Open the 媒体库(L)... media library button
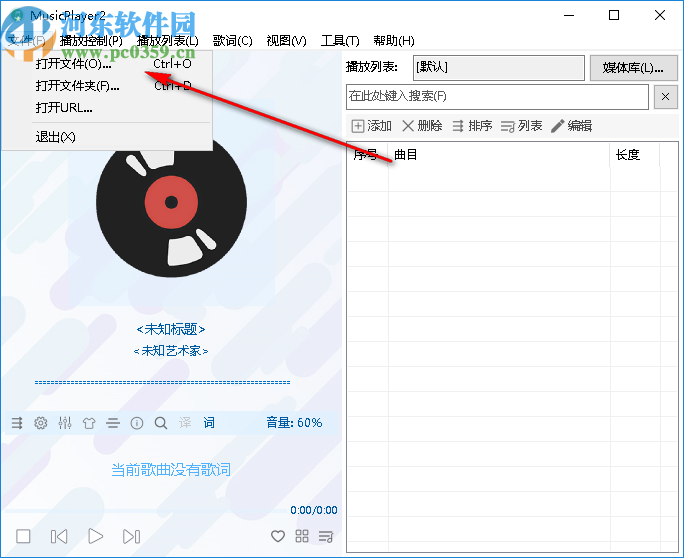Image resolution: width=684 pixels, height=558 pixels. pos(633,68)
